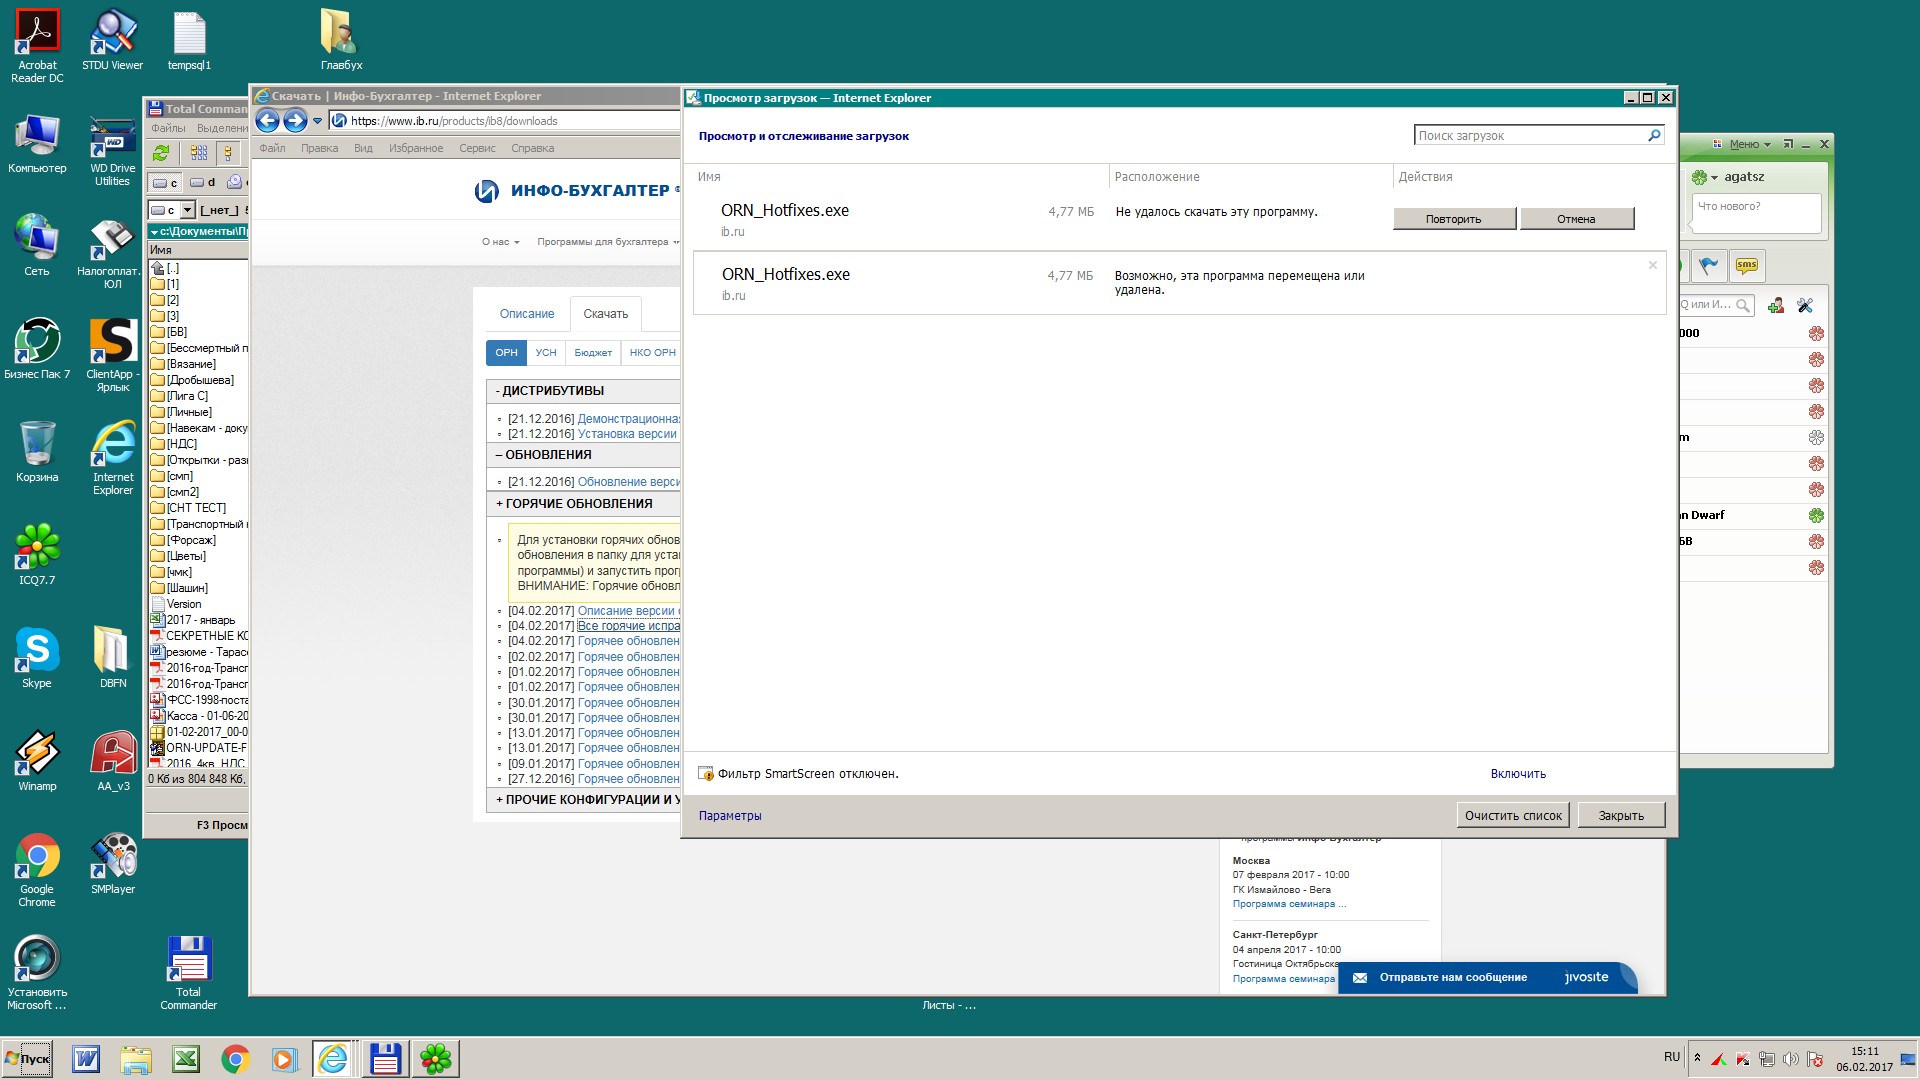Select the Бюджет product tab

(x=593, y=353)
